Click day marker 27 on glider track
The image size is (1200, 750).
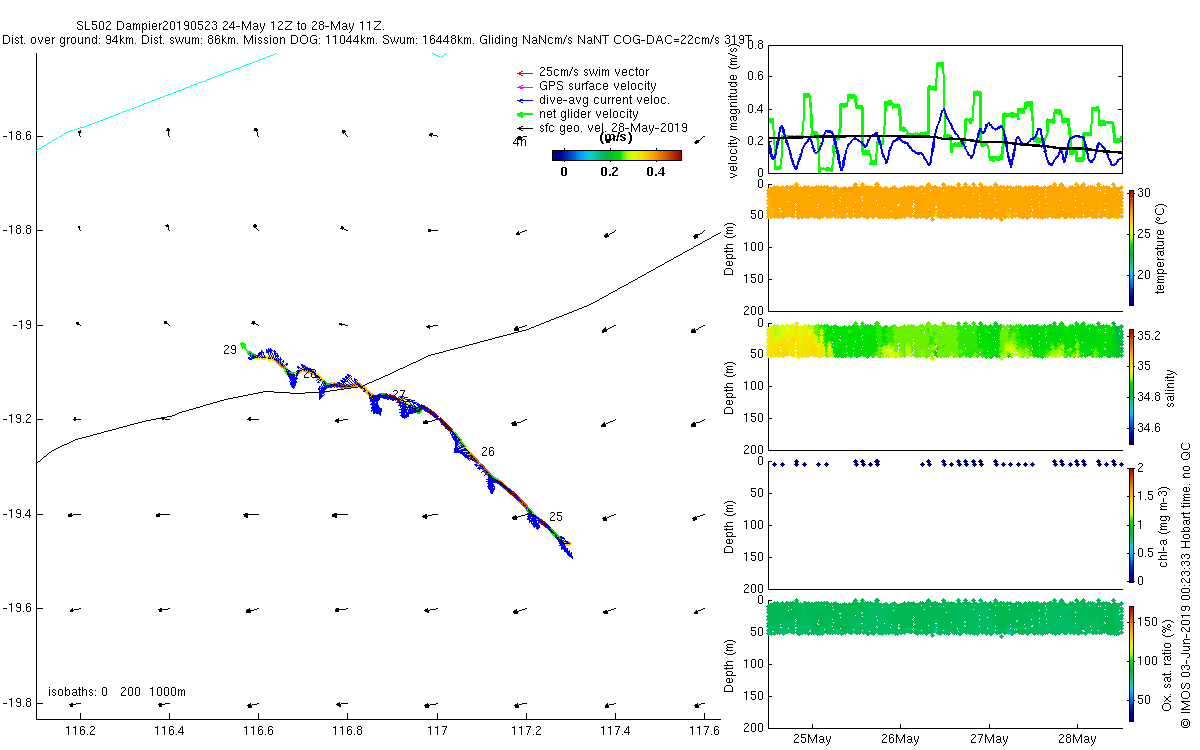pyautogui.click(x=399, y=394)
